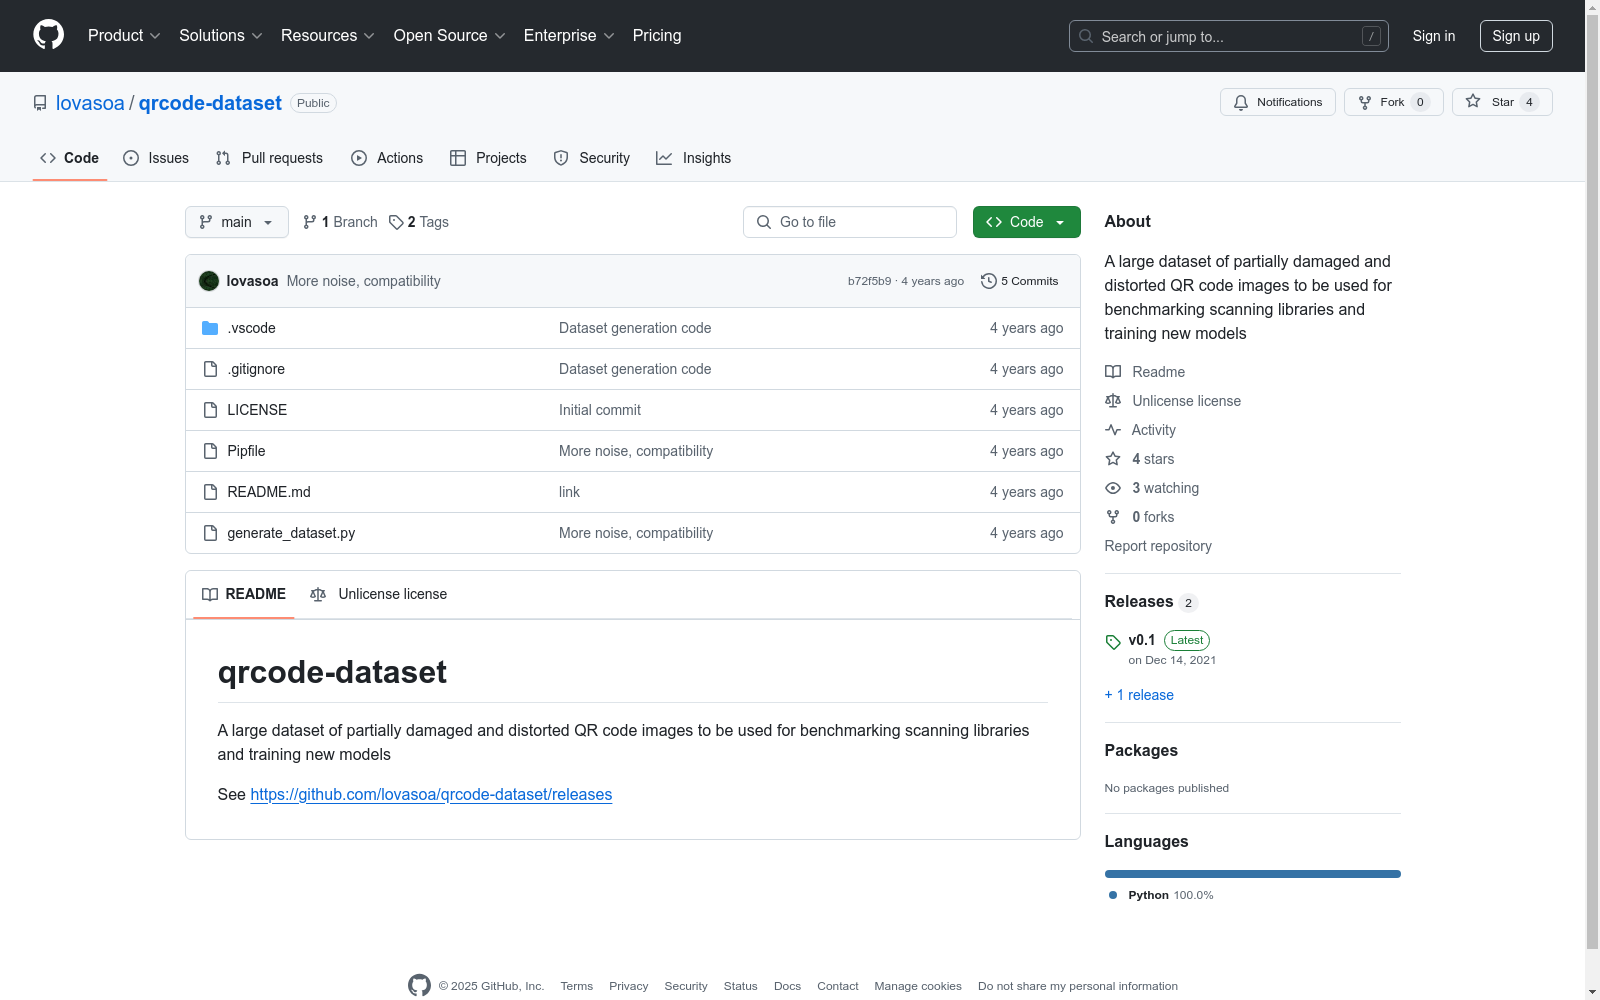This screenshot has height=1000, width=1600.
Task: Click the LICENSE file icon
Action: click(210, 410)
